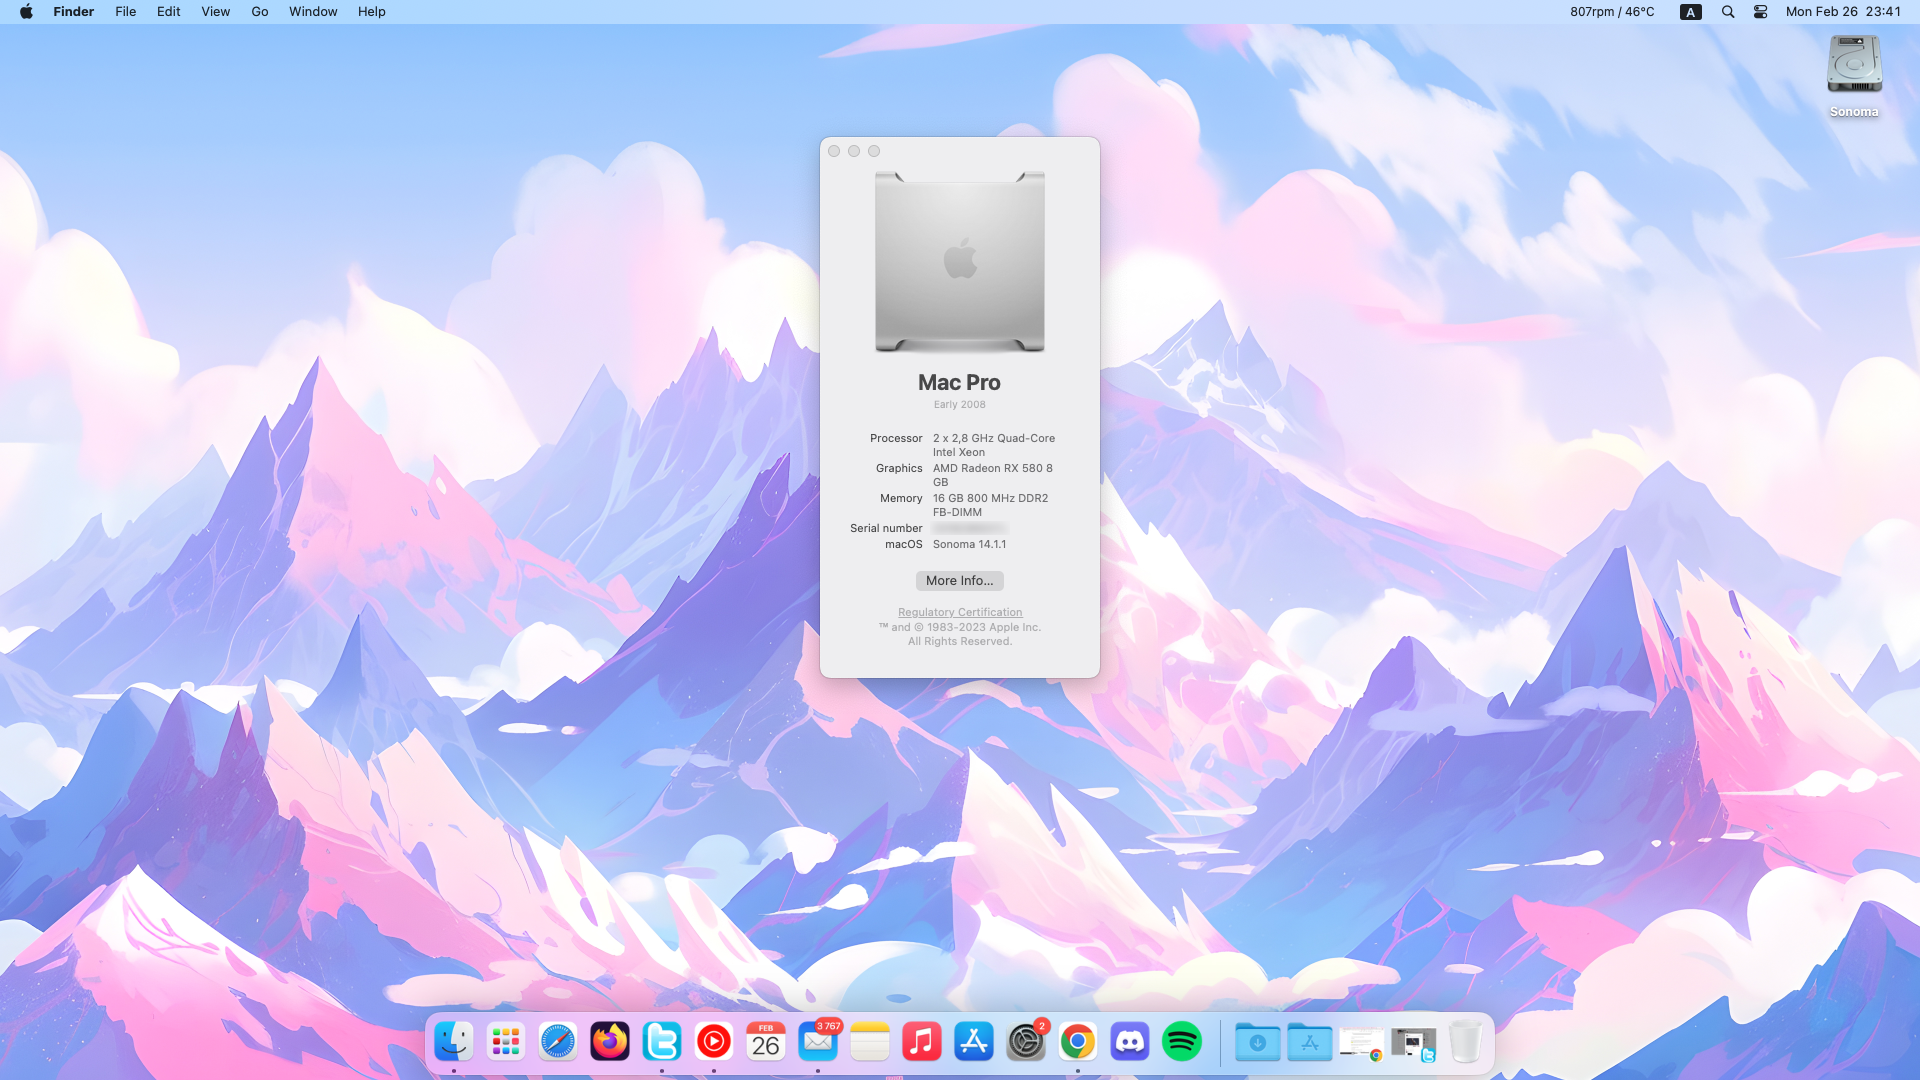The width and height of the screenshot is (1920, 1080).
Task: Open Spotlight search in menu bar
Action: 1728,12
